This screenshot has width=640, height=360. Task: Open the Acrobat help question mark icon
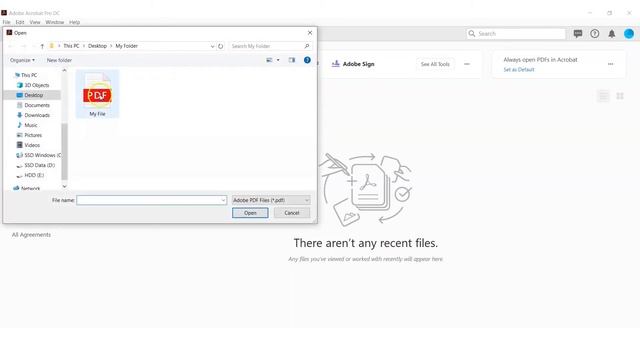click(595, 33)
